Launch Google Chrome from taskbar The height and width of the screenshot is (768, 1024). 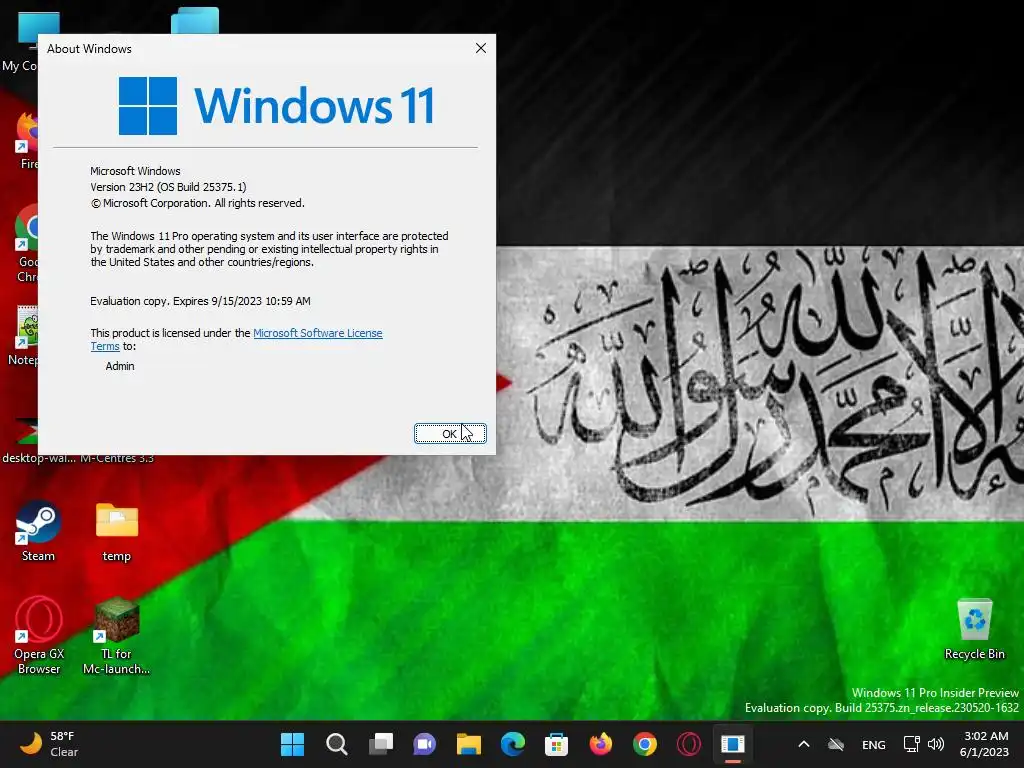645,744
